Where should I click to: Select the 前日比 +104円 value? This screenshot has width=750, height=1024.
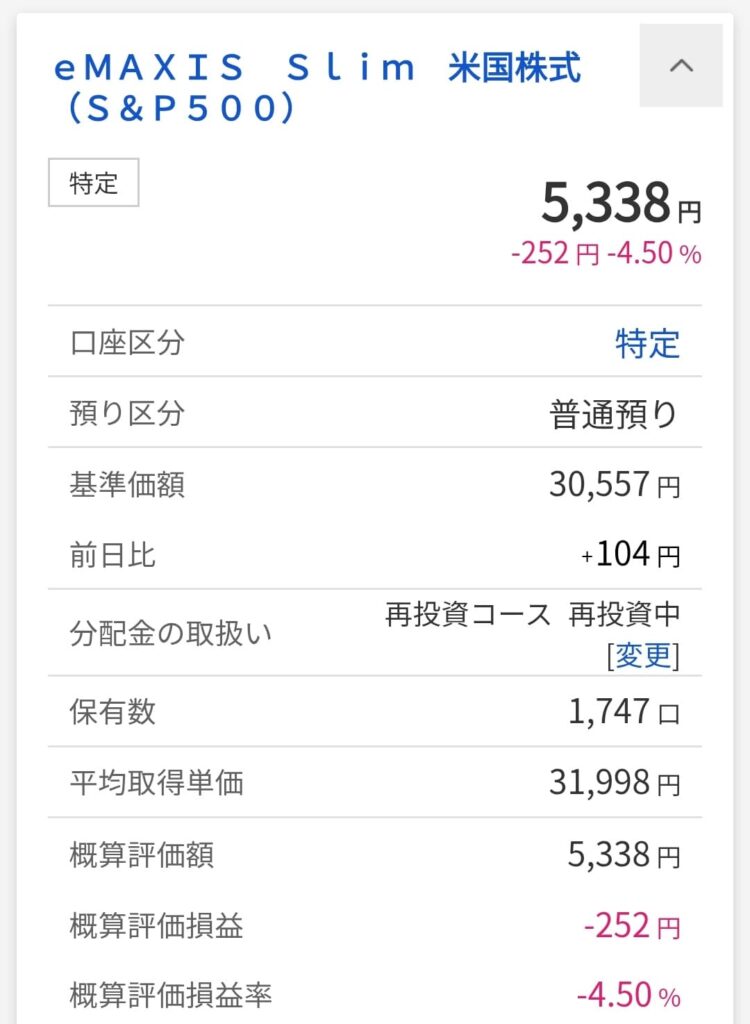coord(630,555)
